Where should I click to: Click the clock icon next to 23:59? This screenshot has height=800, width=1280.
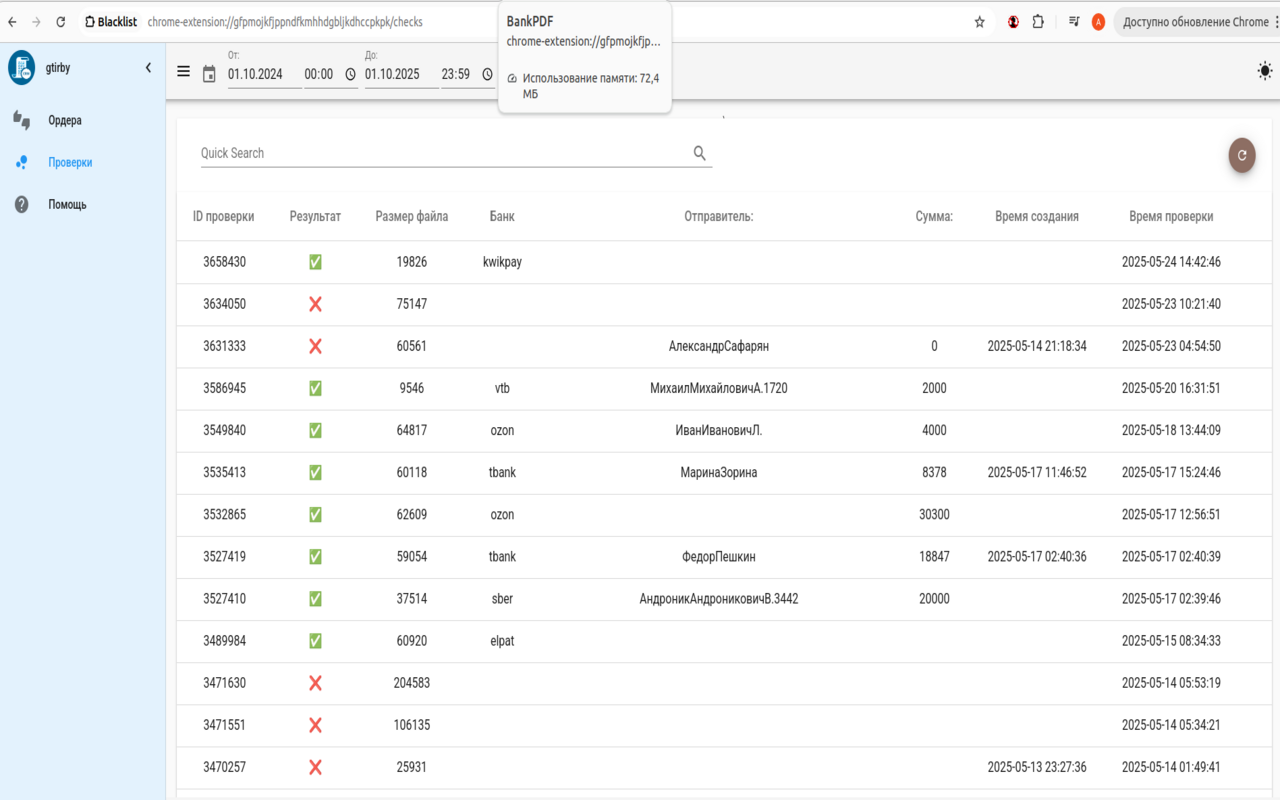pyautogui.click(x=487, y=73)
